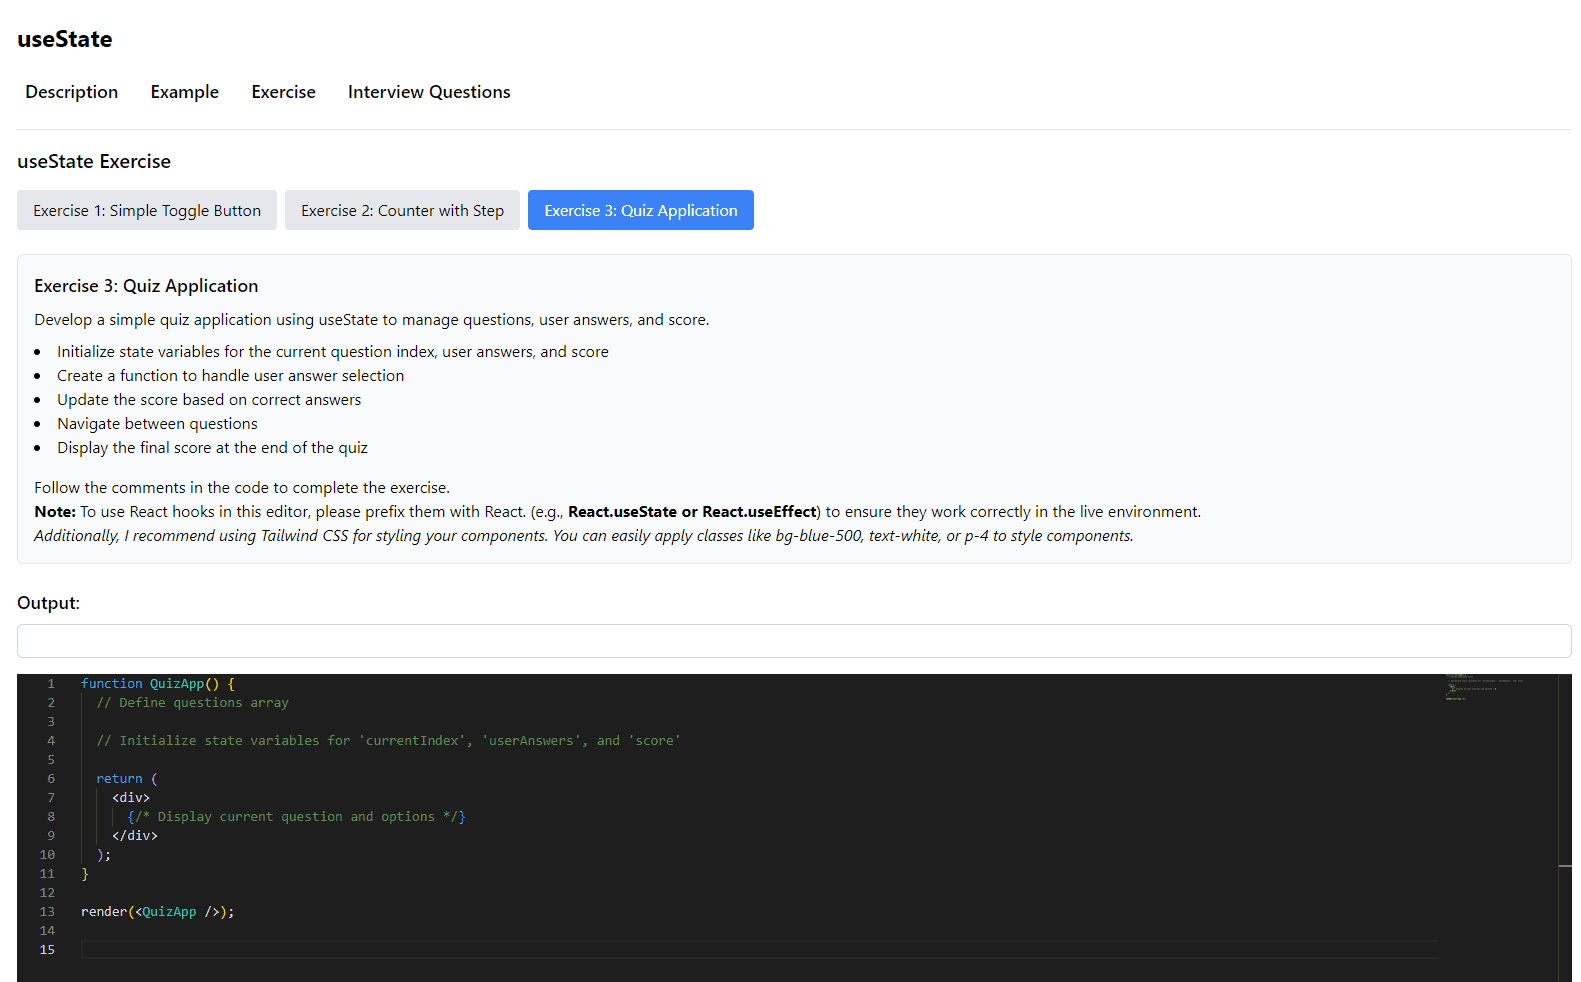Click the 'useState' page heading
Image resolution: width=1581 pixels, height=982 pixels.
(65, 39)
